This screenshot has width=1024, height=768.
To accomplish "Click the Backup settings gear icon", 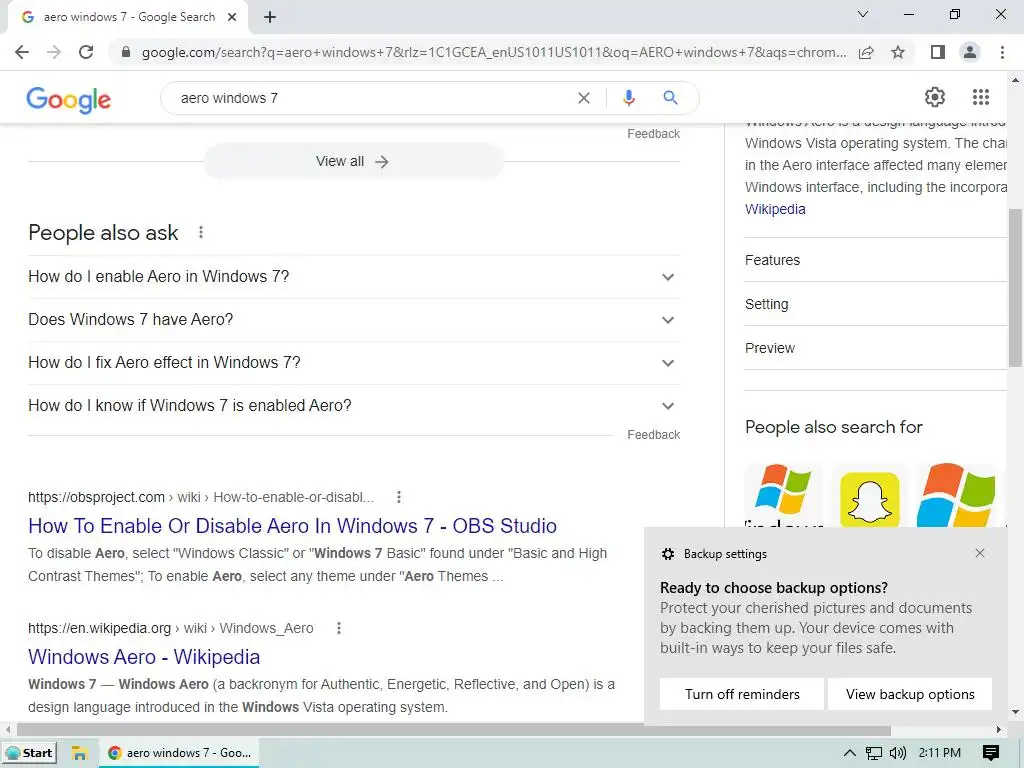I will click(x=667, y=554).
